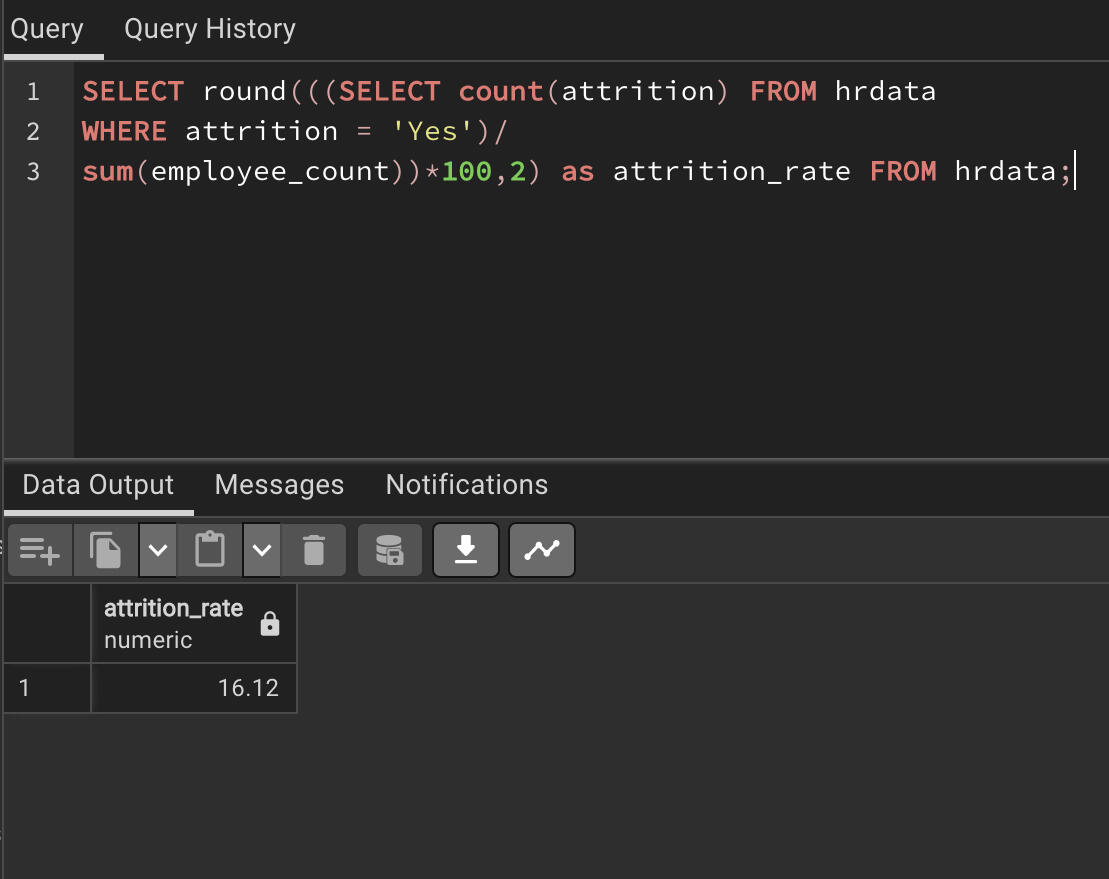Click the empty select-all corner cell

pos(47,623)
